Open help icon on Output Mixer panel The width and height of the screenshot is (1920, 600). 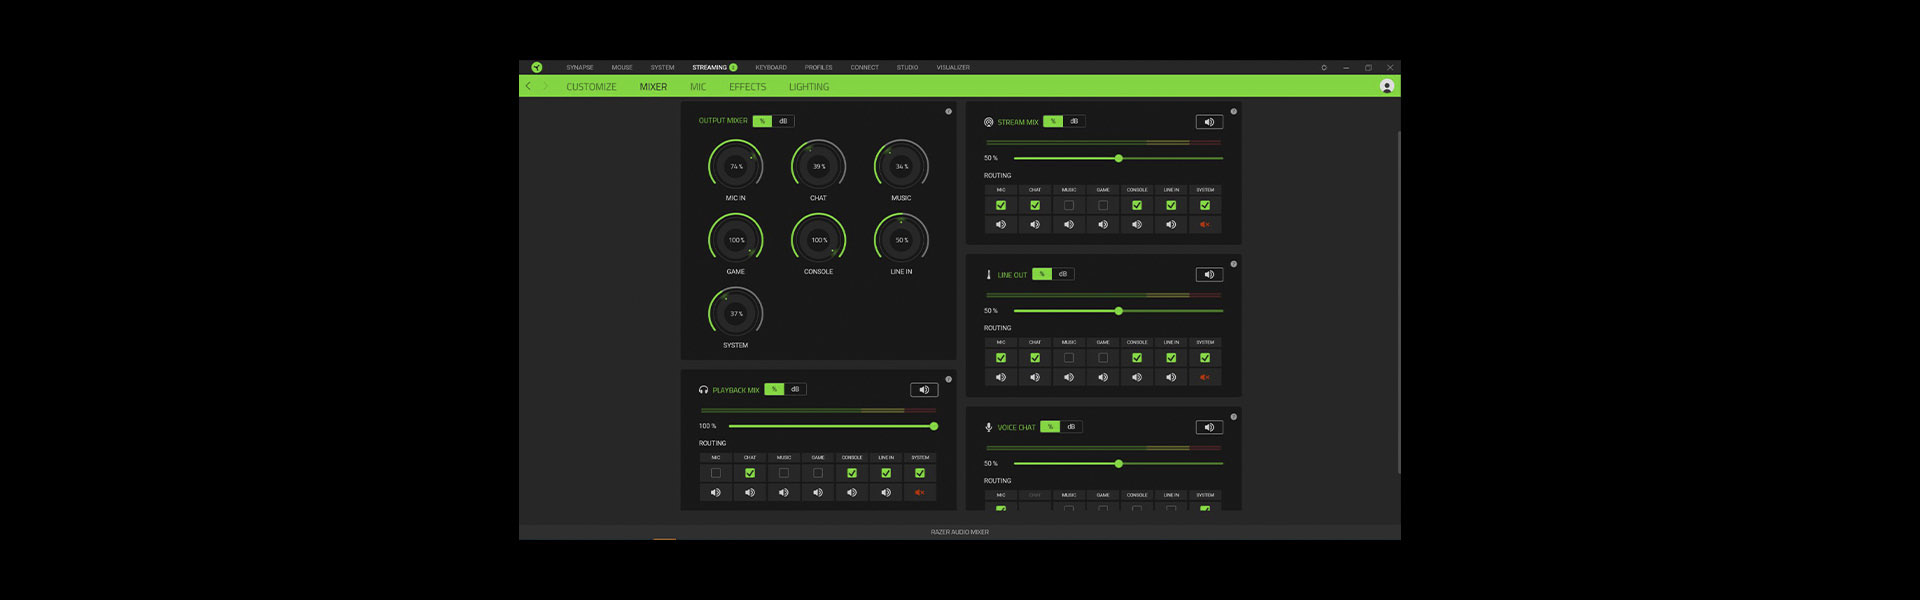948,111
